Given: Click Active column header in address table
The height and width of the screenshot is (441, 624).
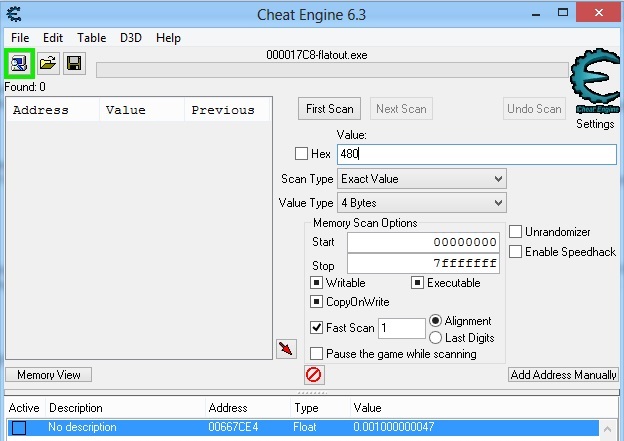Looking at the screenshot, I should 24,408.
